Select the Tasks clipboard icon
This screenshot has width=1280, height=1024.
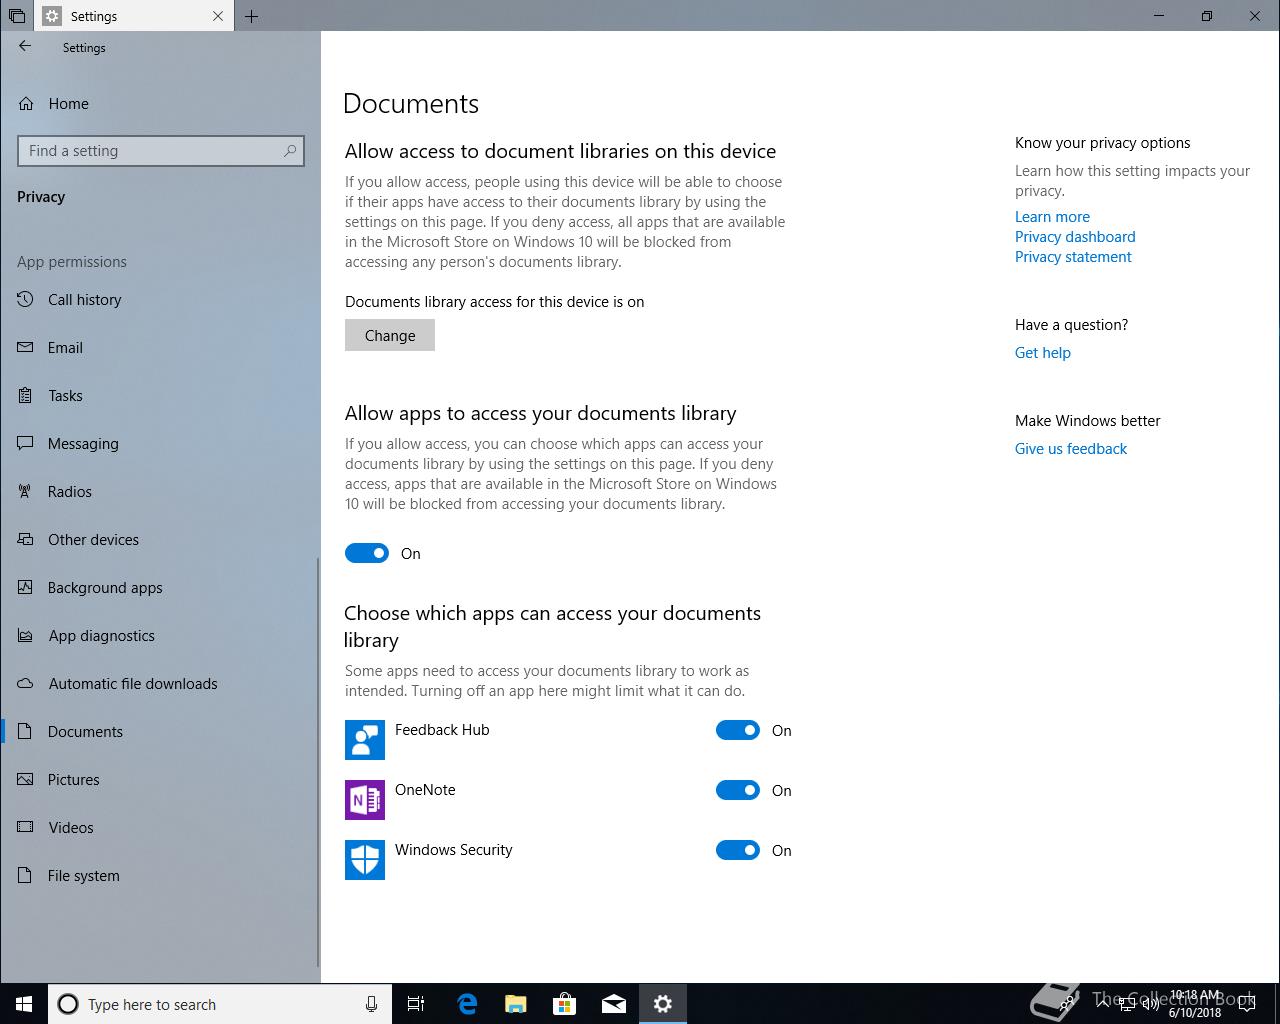click(x=26, y=395)
